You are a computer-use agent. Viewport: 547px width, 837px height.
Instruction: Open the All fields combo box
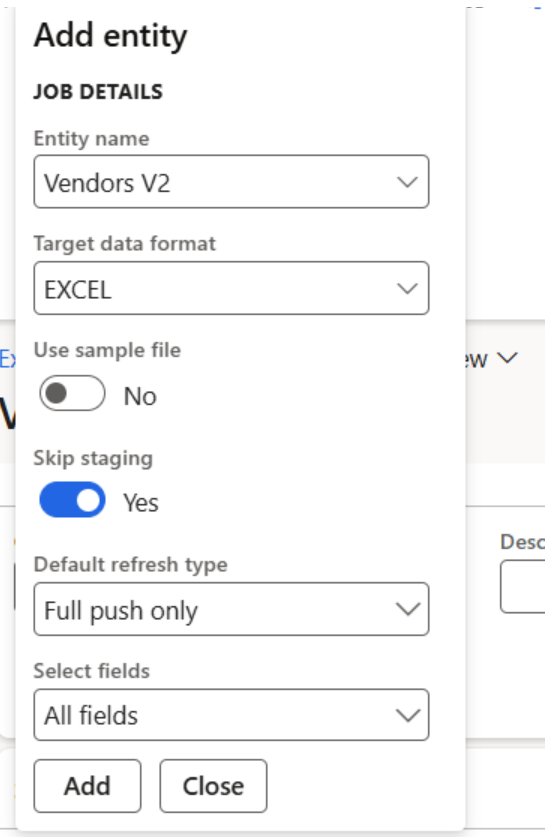point(231,715)
